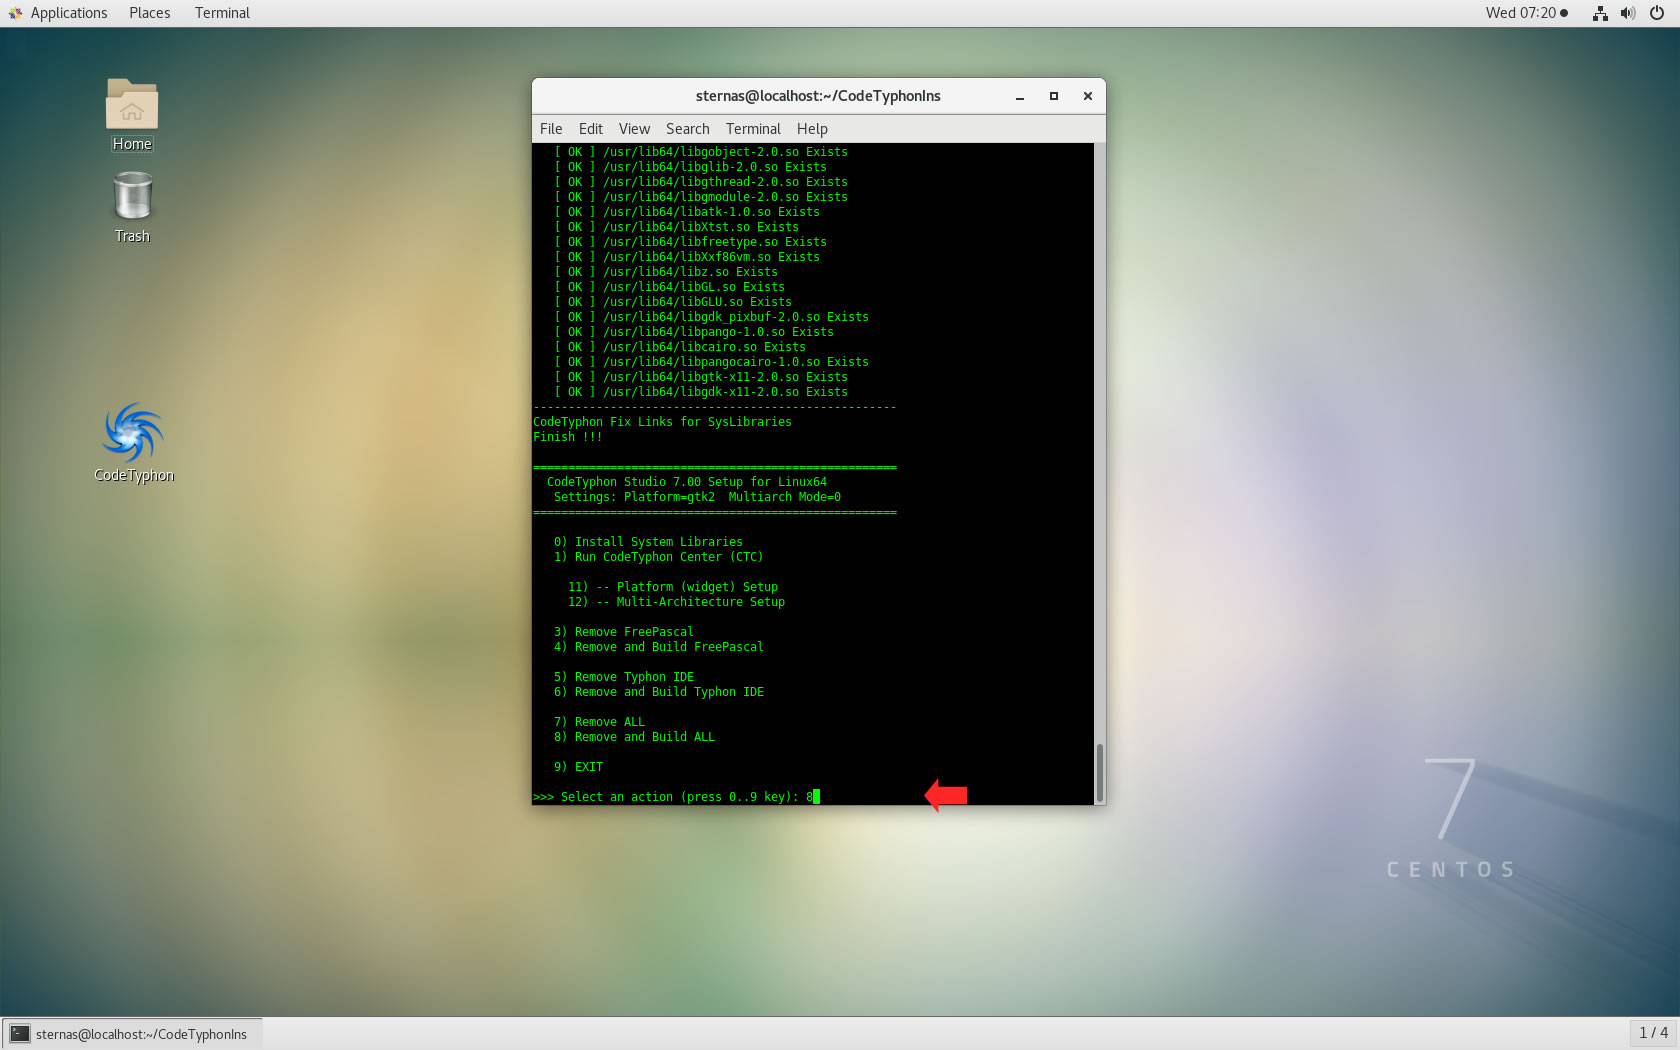The height and width of the screenshot is (1050, 1680).
Task: Click the libgthread-2.0.so Exists line
Action: click(701, 182)
